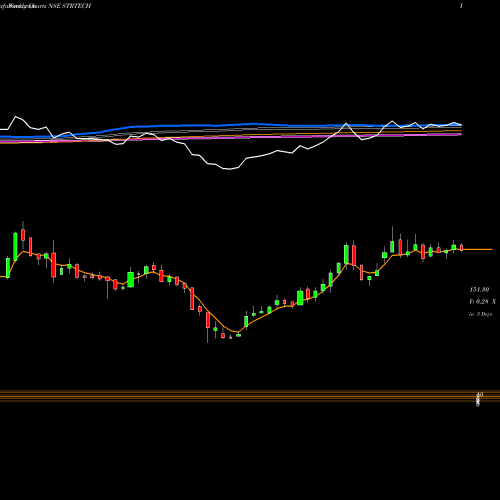
Task: Click the tall green candle after the price bottom
Action: tap(246, 321)
